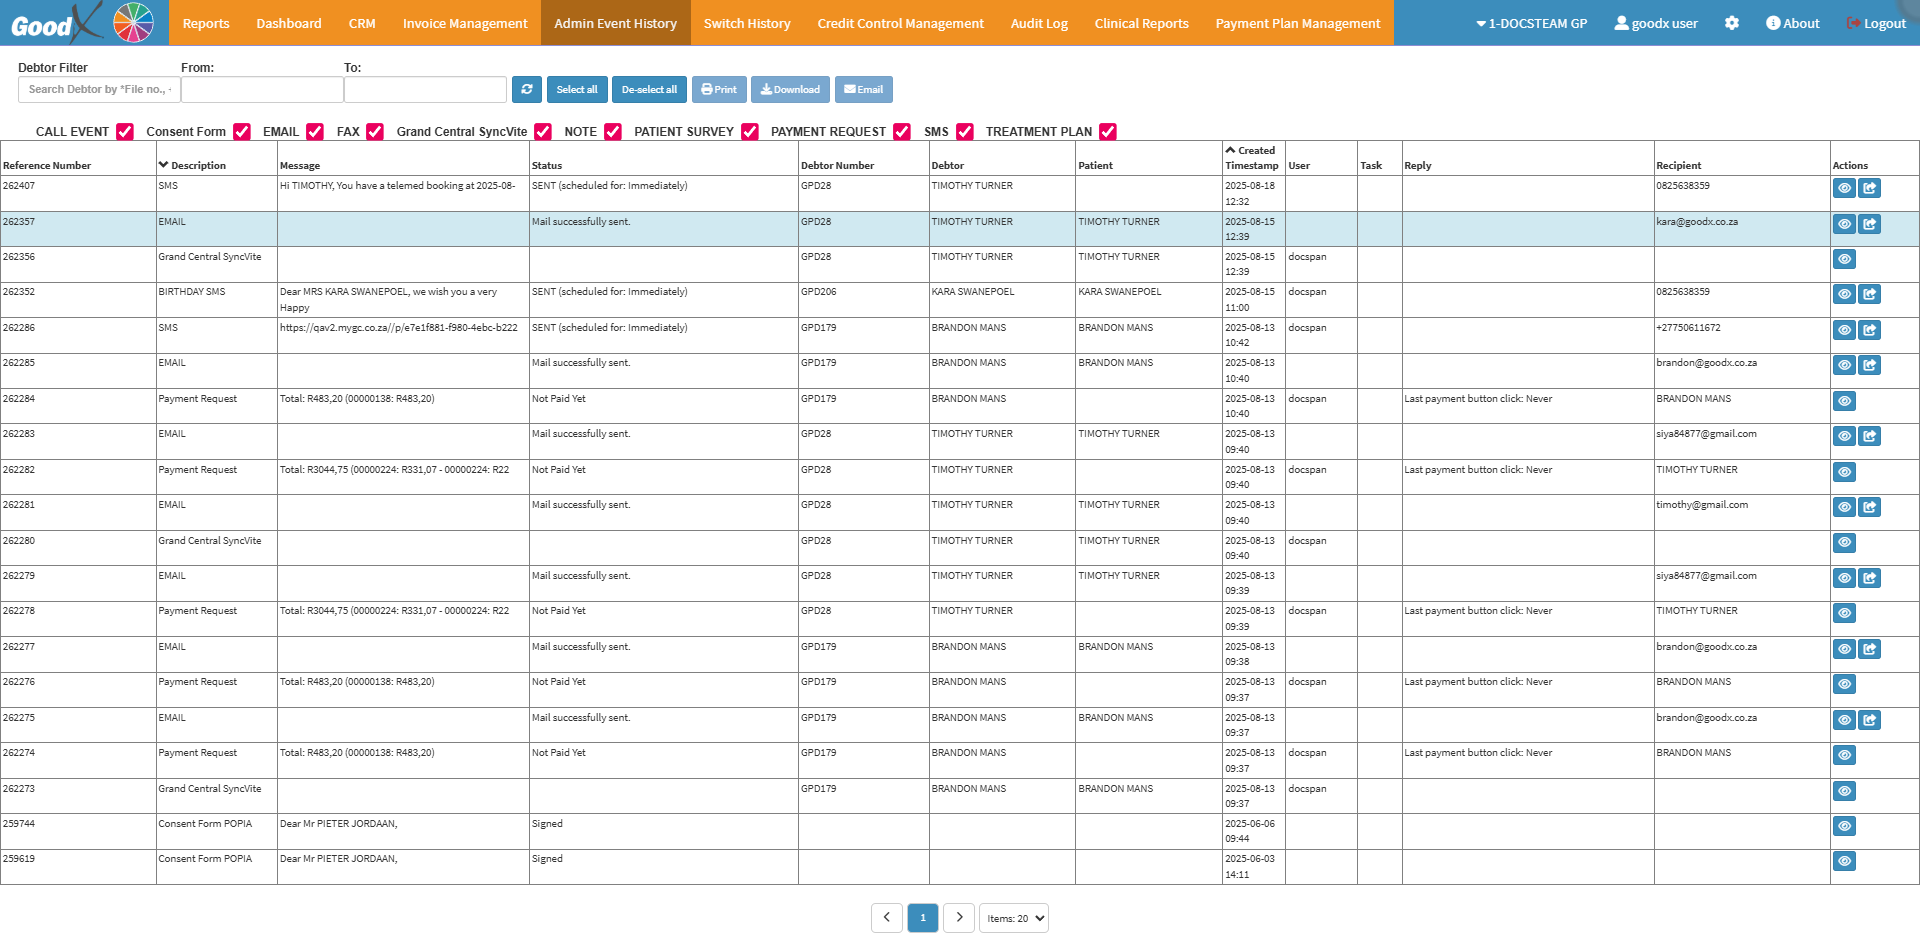Go to the previous page arrow
Viewport: 1920px width, 933px height.
886,917
